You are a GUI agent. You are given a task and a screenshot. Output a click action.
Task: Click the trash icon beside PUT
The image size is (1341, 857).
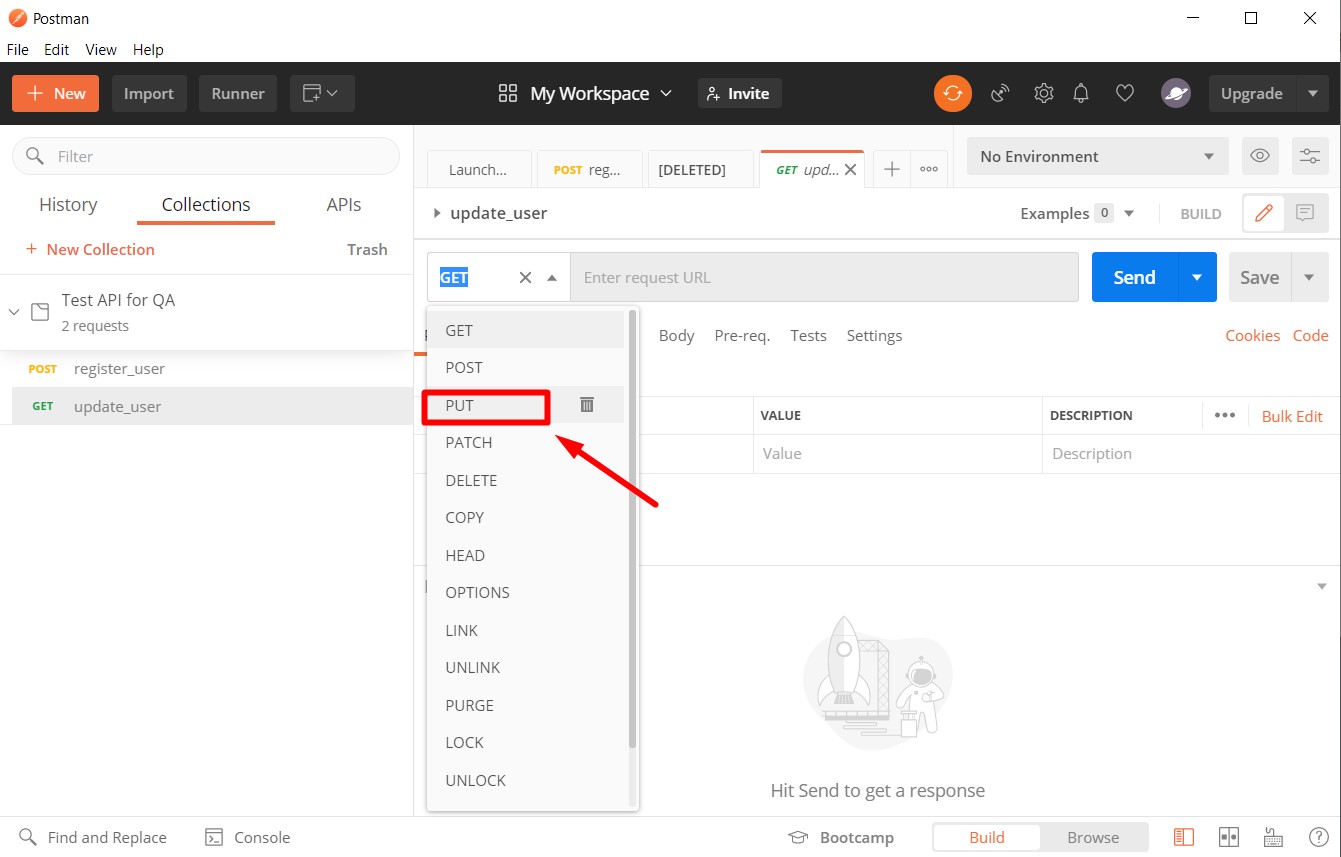click(587, 405)
